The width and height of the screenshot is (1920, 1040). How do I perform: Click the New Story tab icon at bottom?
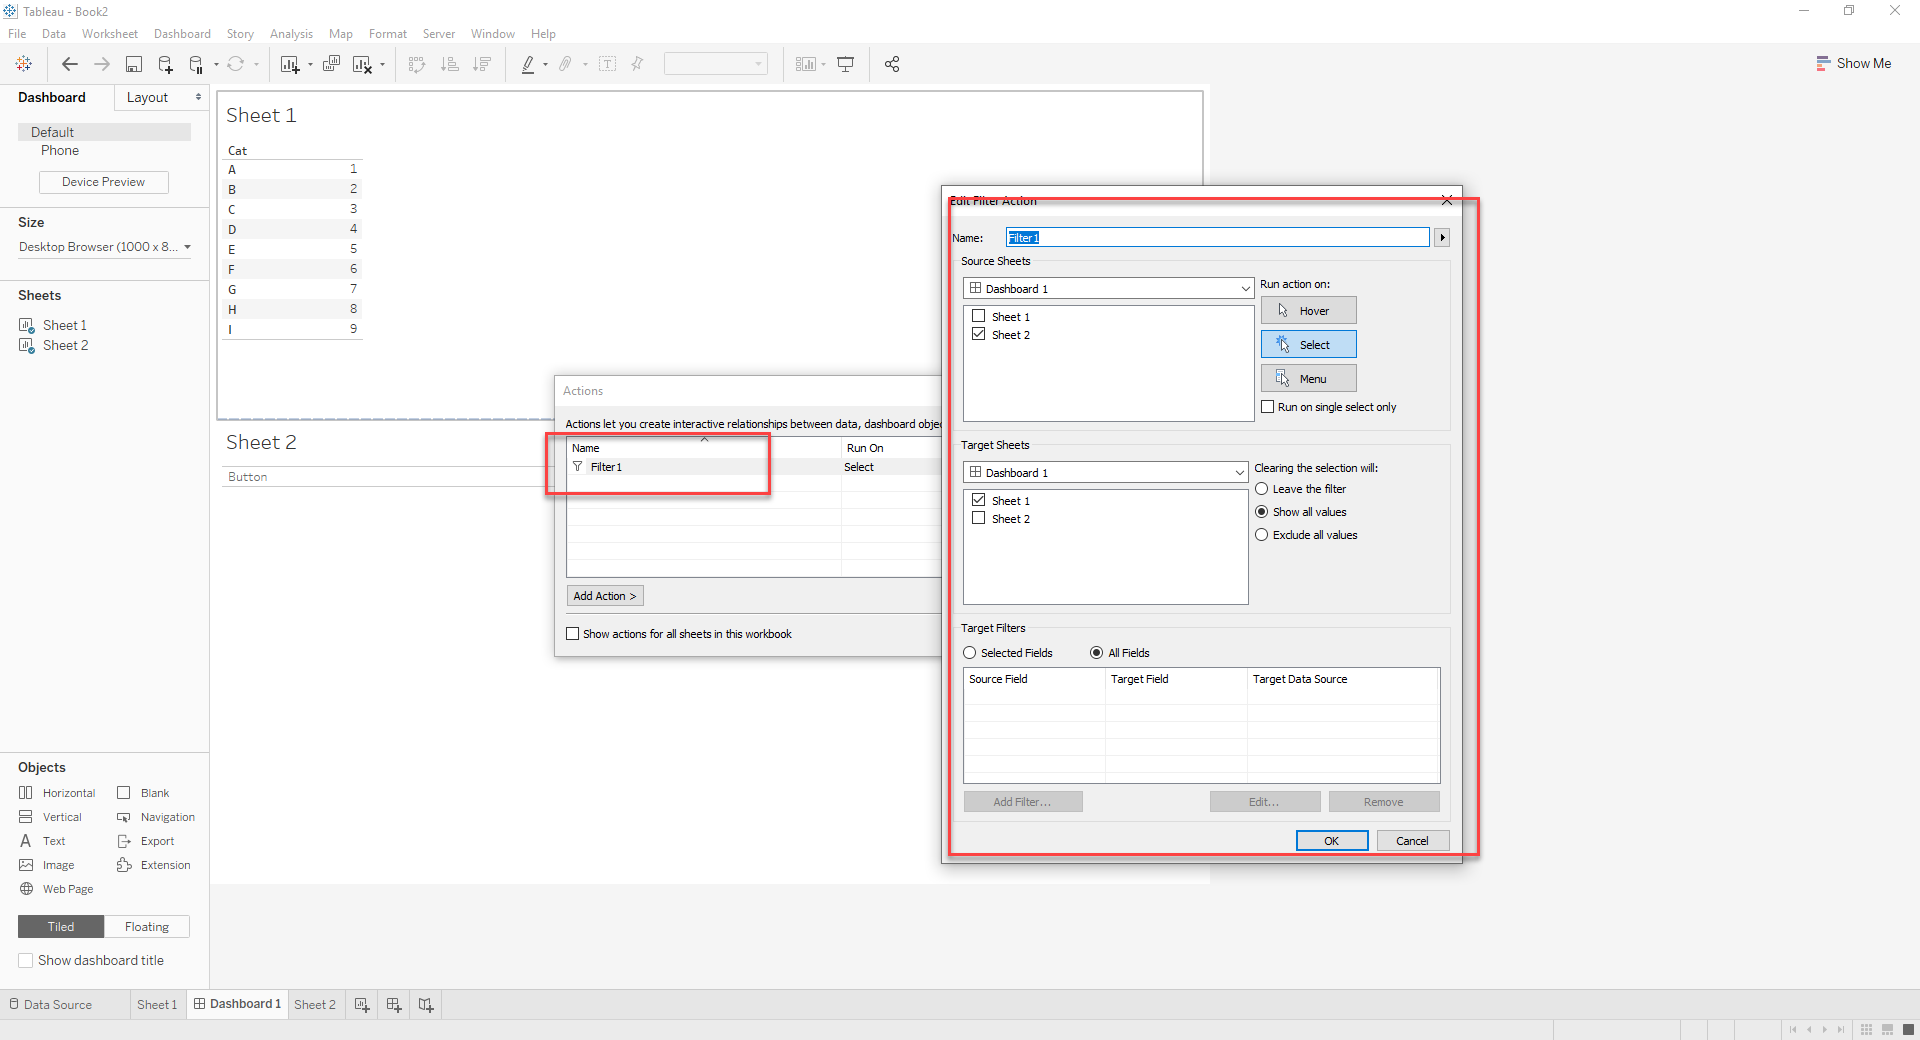click(x=426, y=1005)
